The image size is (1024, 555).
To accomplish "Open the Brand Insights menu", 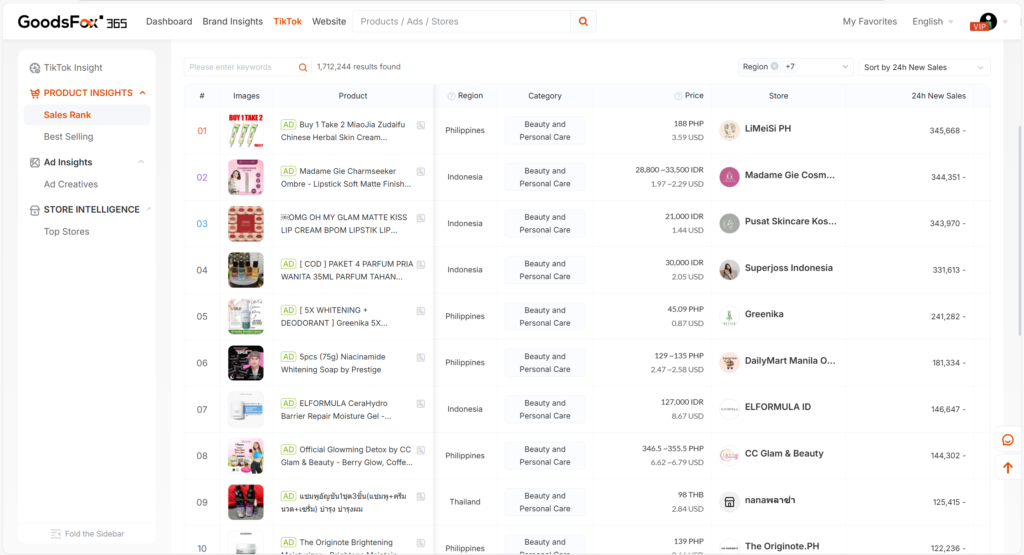I will point(232,21).
